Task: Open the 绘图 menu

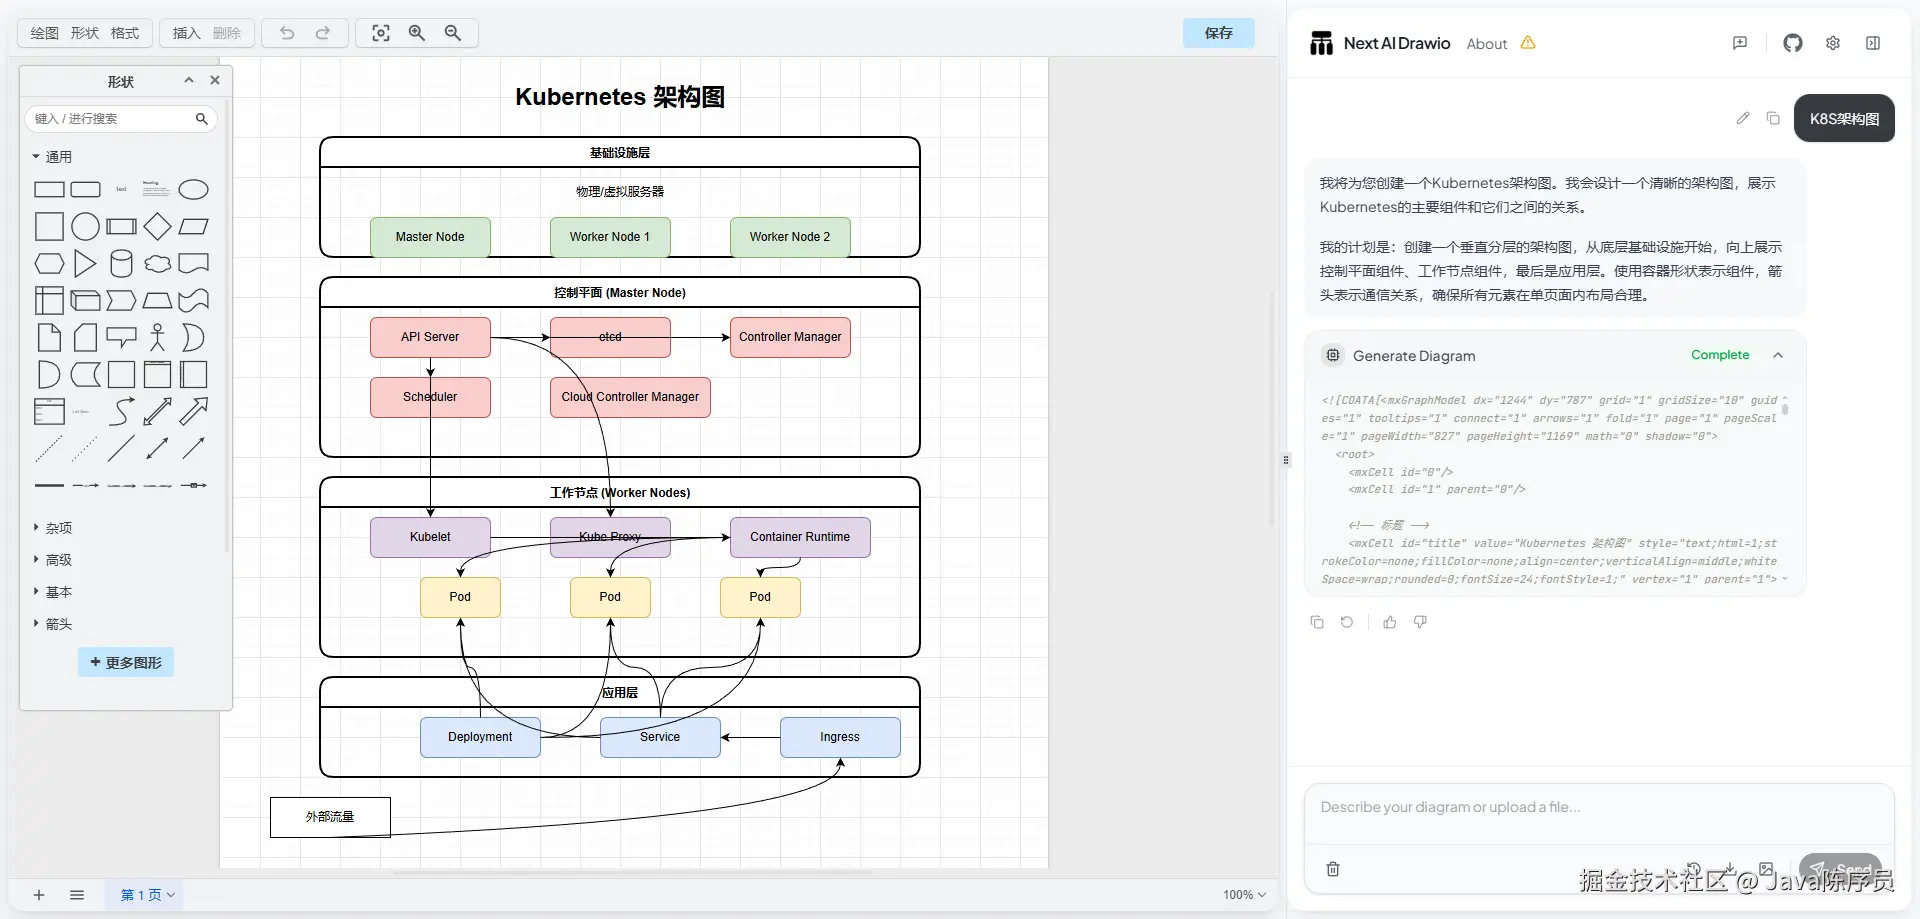Action: coord(44,33)
